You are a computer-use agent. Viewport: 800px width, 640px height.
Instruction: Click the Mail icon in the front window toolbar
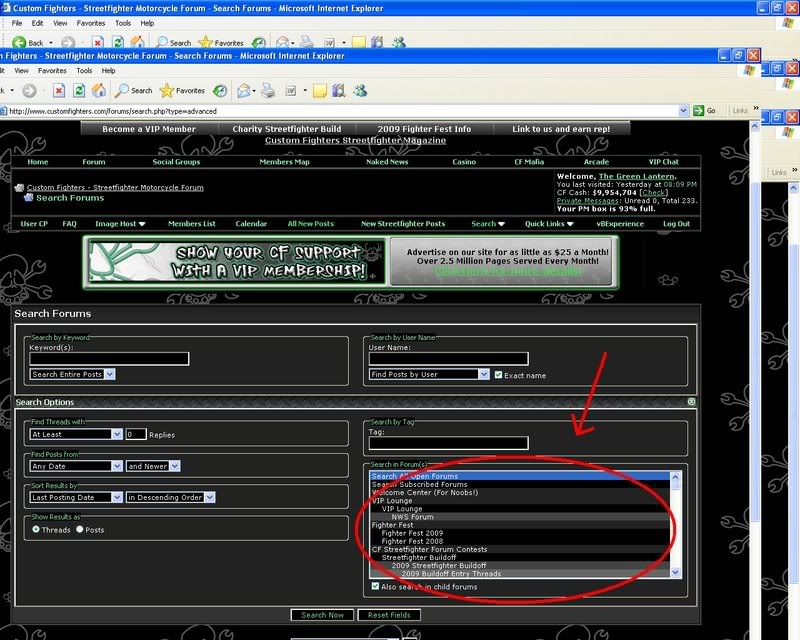pyautogui.click(x=244, y=91)
